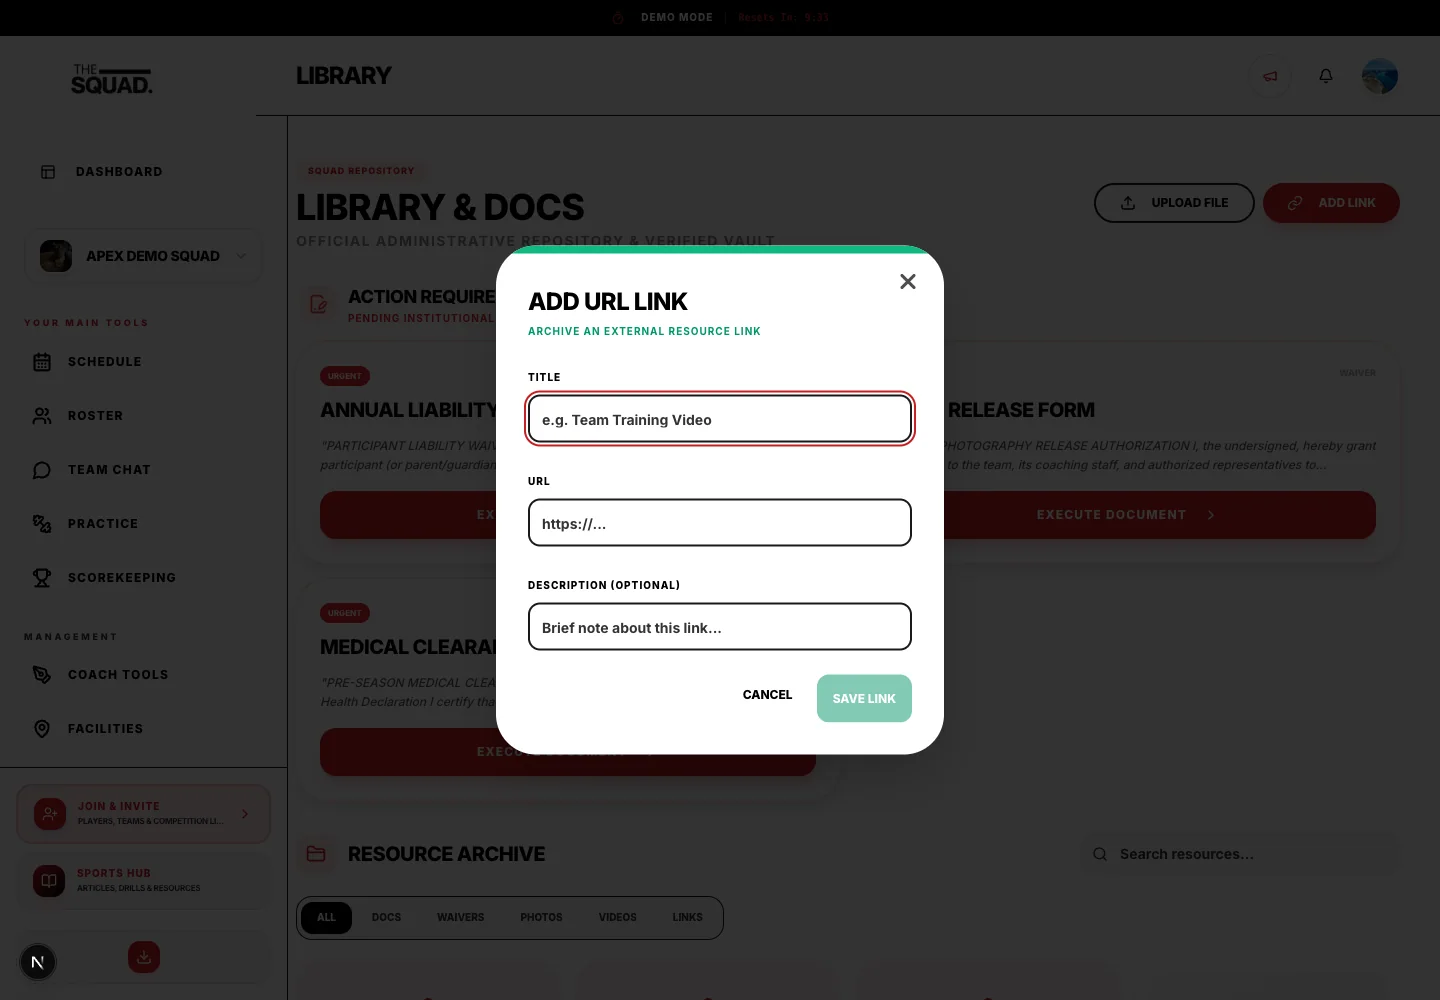Switch to the Docs tab

(386, 918)
